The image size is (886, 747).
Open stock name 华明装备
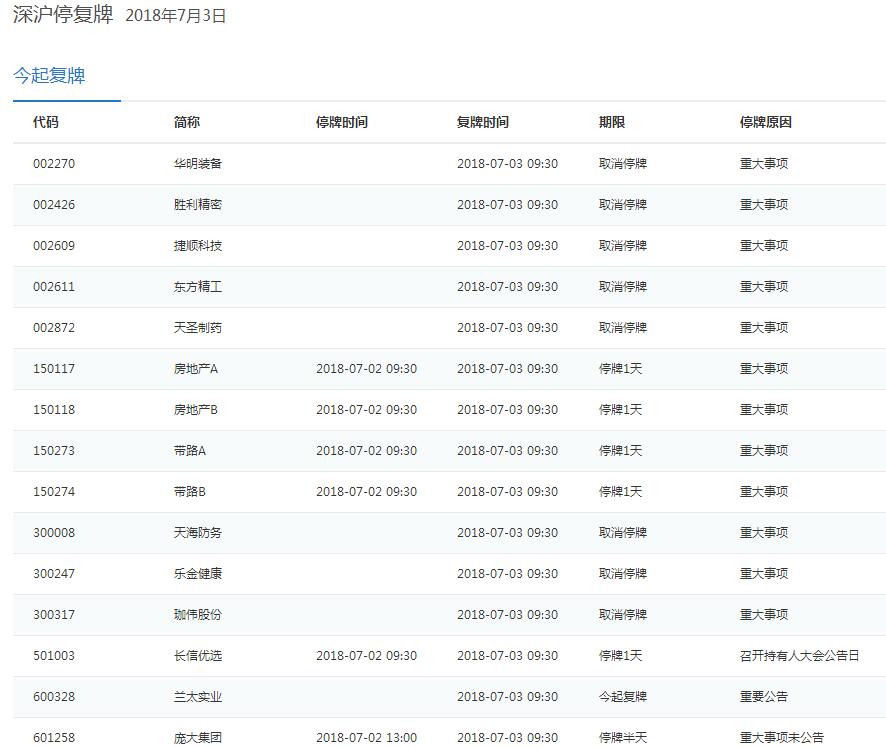tap(198, 164)
